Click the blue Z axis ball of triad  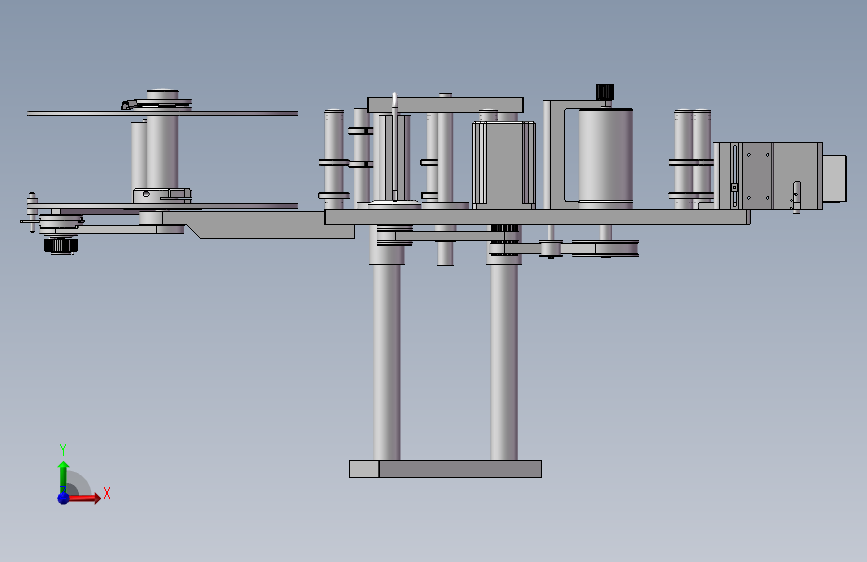tap(63, 498)
